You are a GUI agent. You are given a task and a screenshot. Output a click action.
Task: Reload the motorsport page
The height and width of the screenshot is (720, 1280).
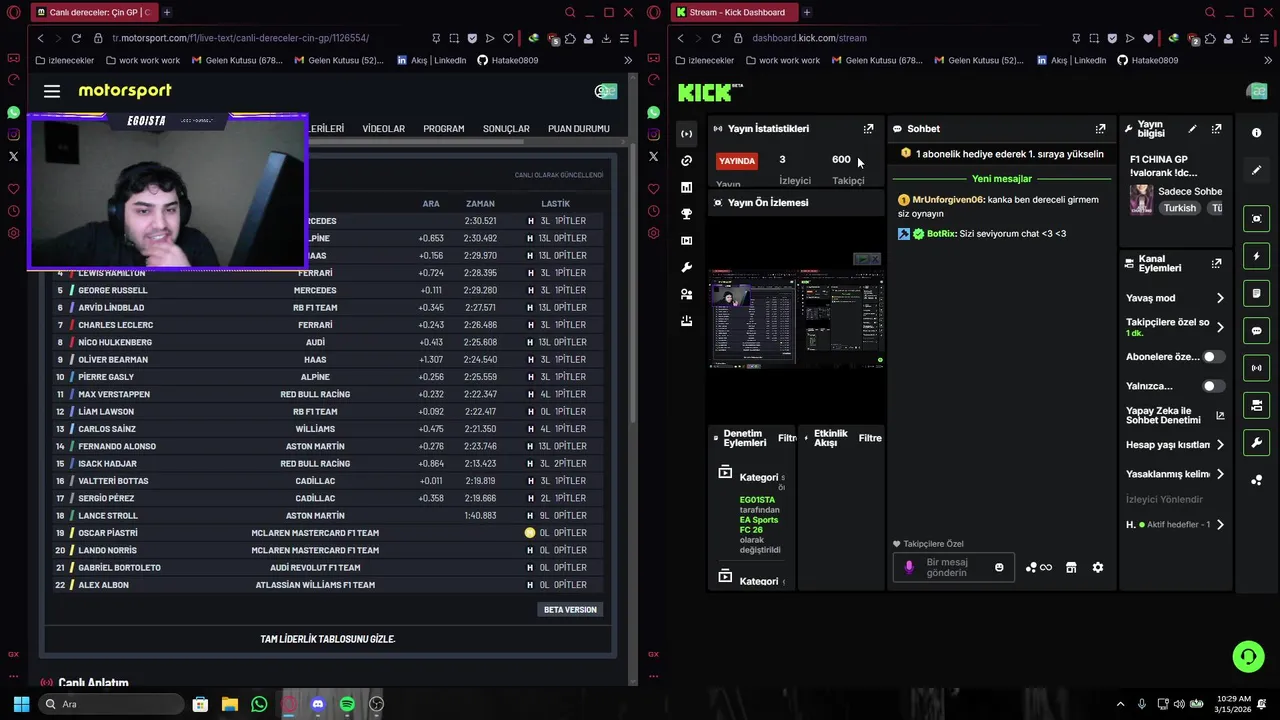[x=76, y=38]
